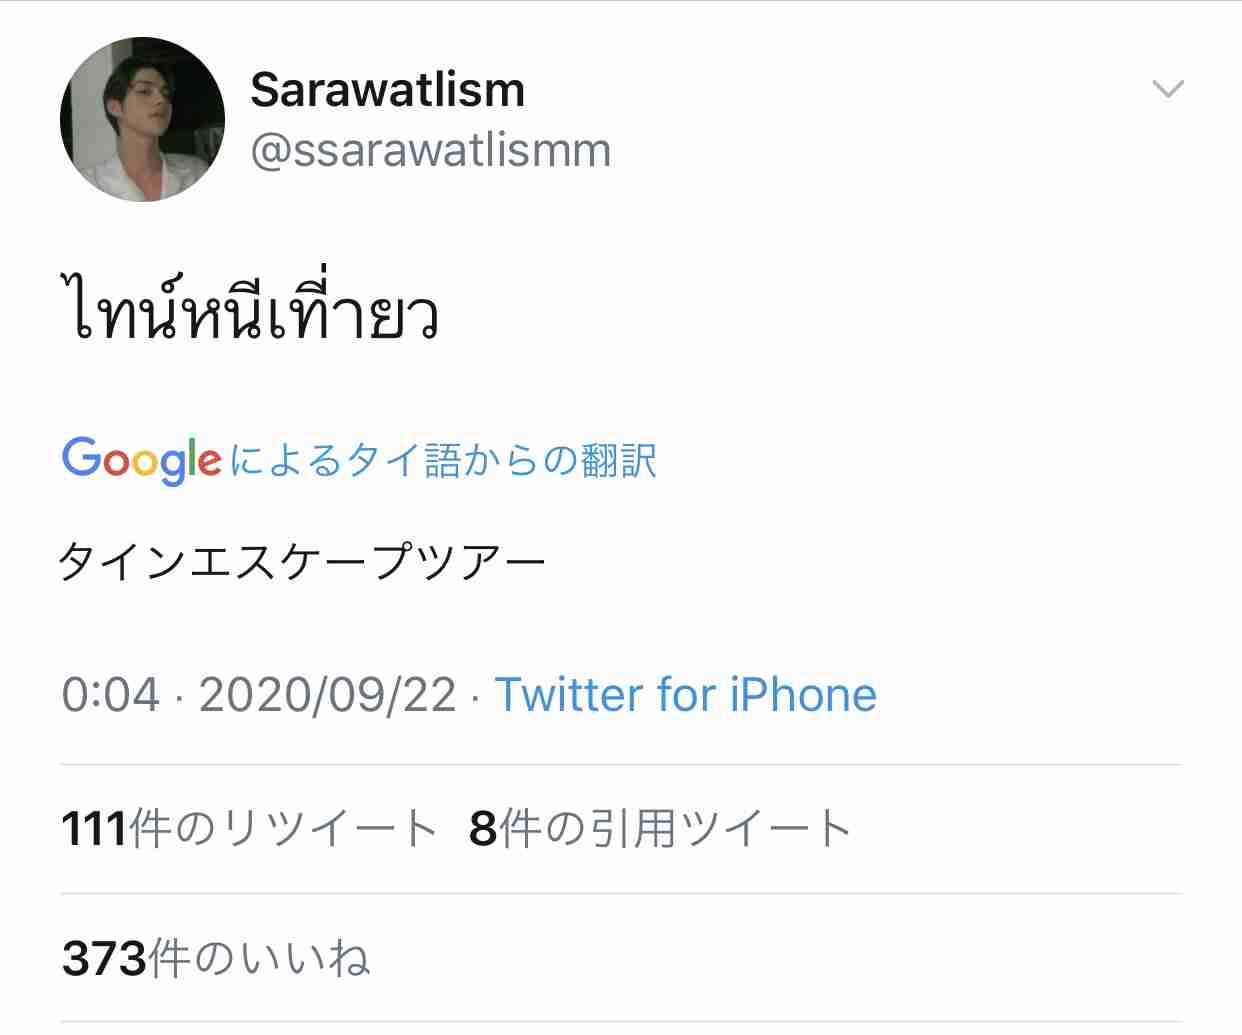Click the Sarawatlism display name

point(388,88)
